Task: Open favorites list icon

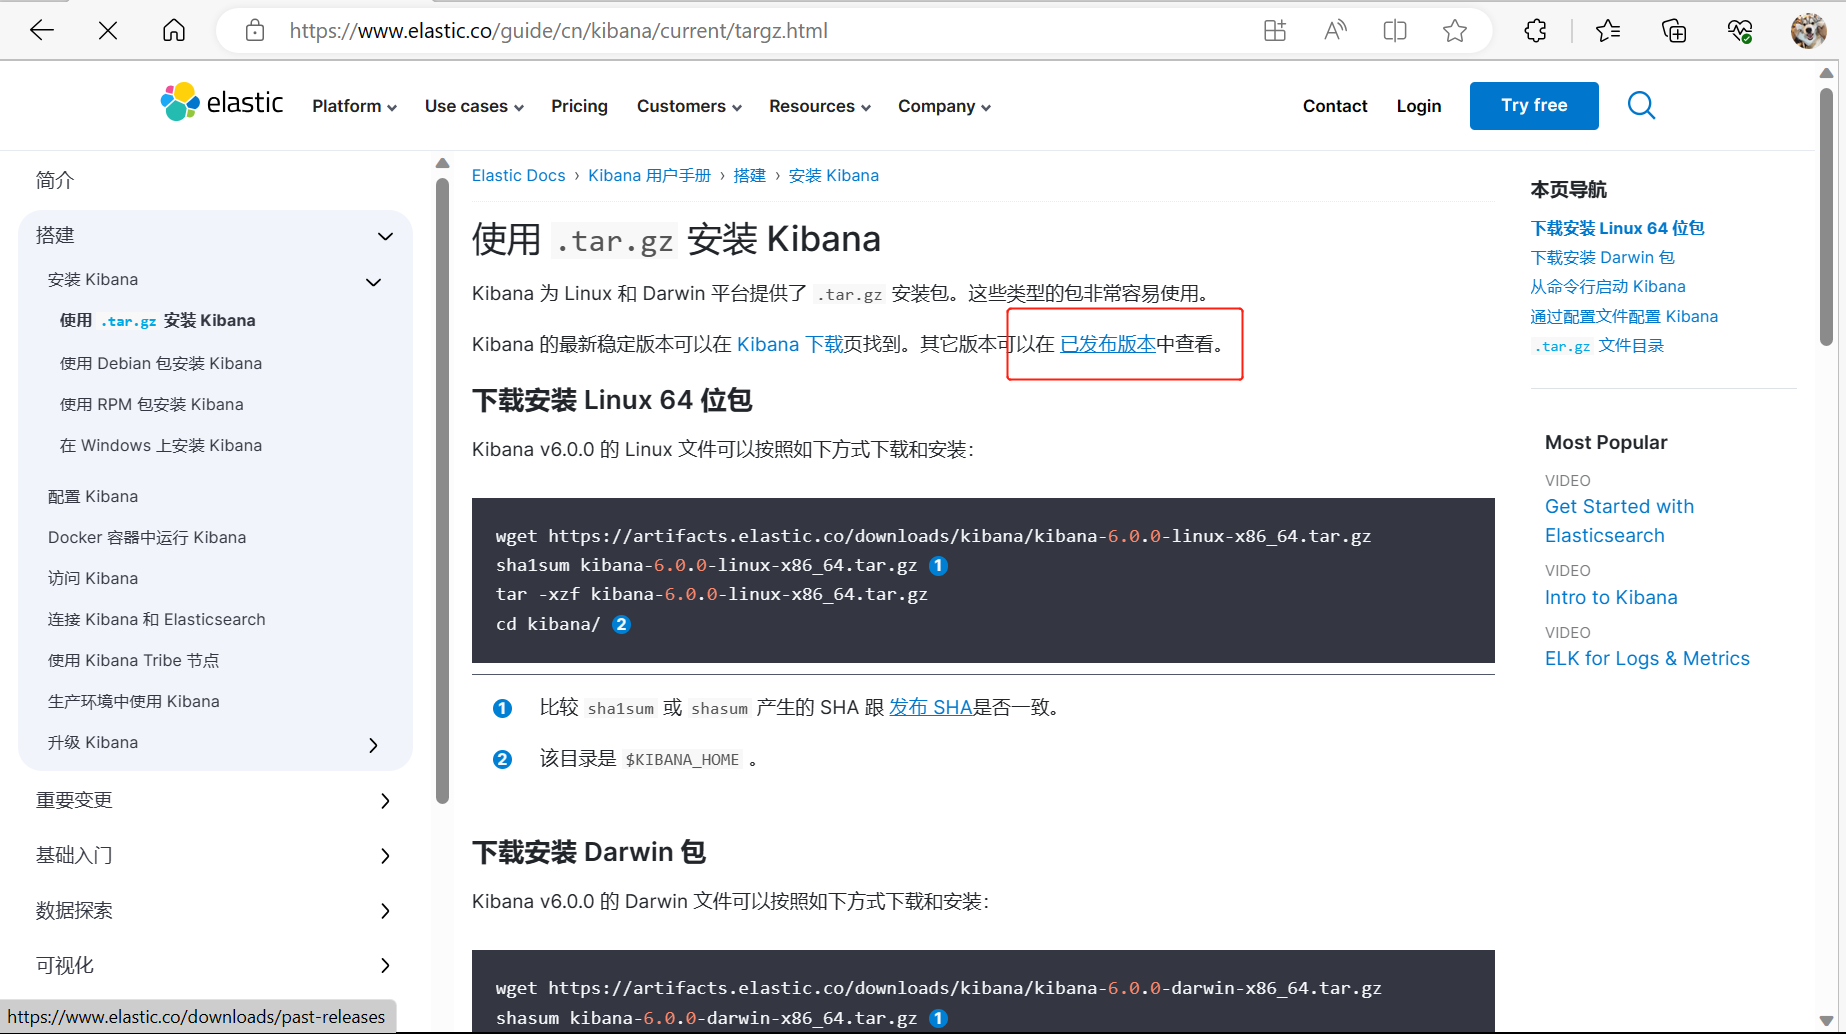Action: click(x=1608, y=31)
